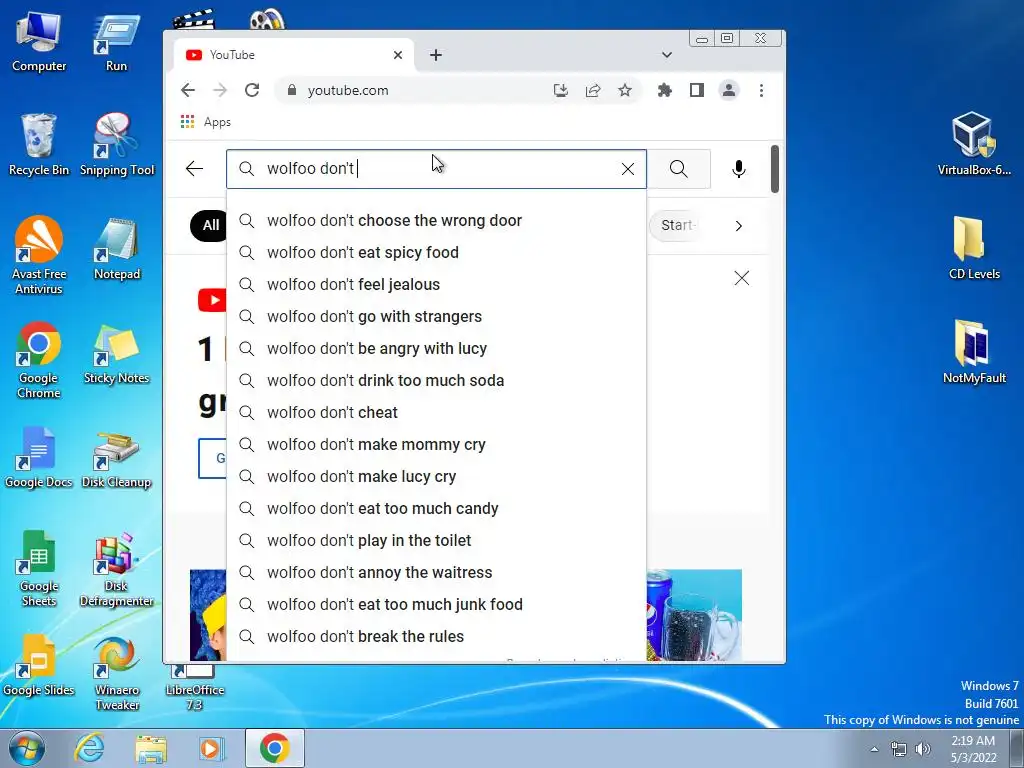The width and height of the screenshot is (1024, 768).
Task: Select suggestion 'wolfoo don't make lucy cry'
Action: pos(437,477)
